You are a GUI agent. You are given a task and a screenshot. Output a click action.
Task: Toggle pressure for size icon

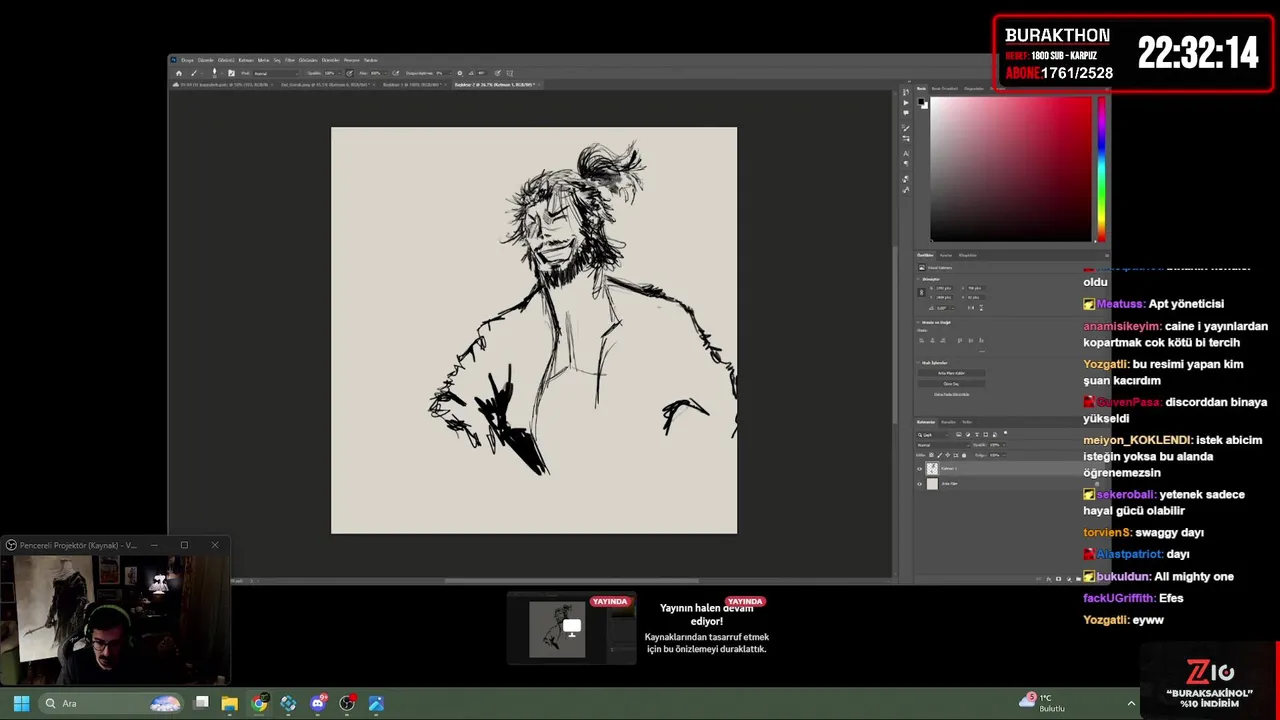[497, 73]
